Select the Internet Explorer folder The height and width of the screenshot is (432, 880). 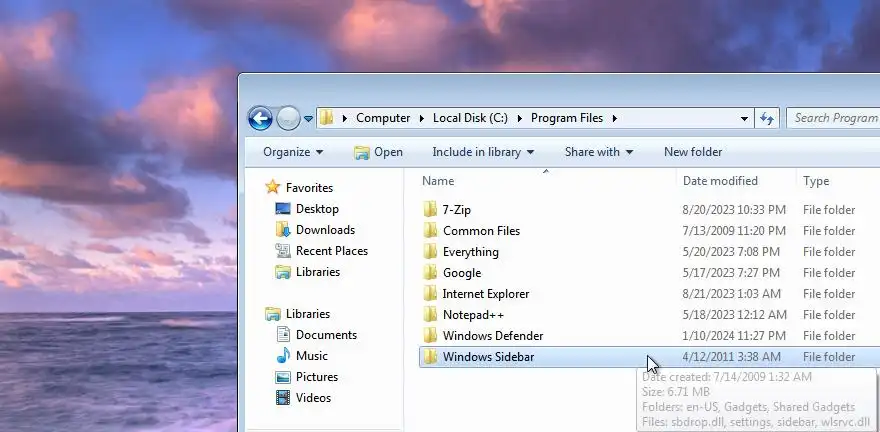[485, 293]
